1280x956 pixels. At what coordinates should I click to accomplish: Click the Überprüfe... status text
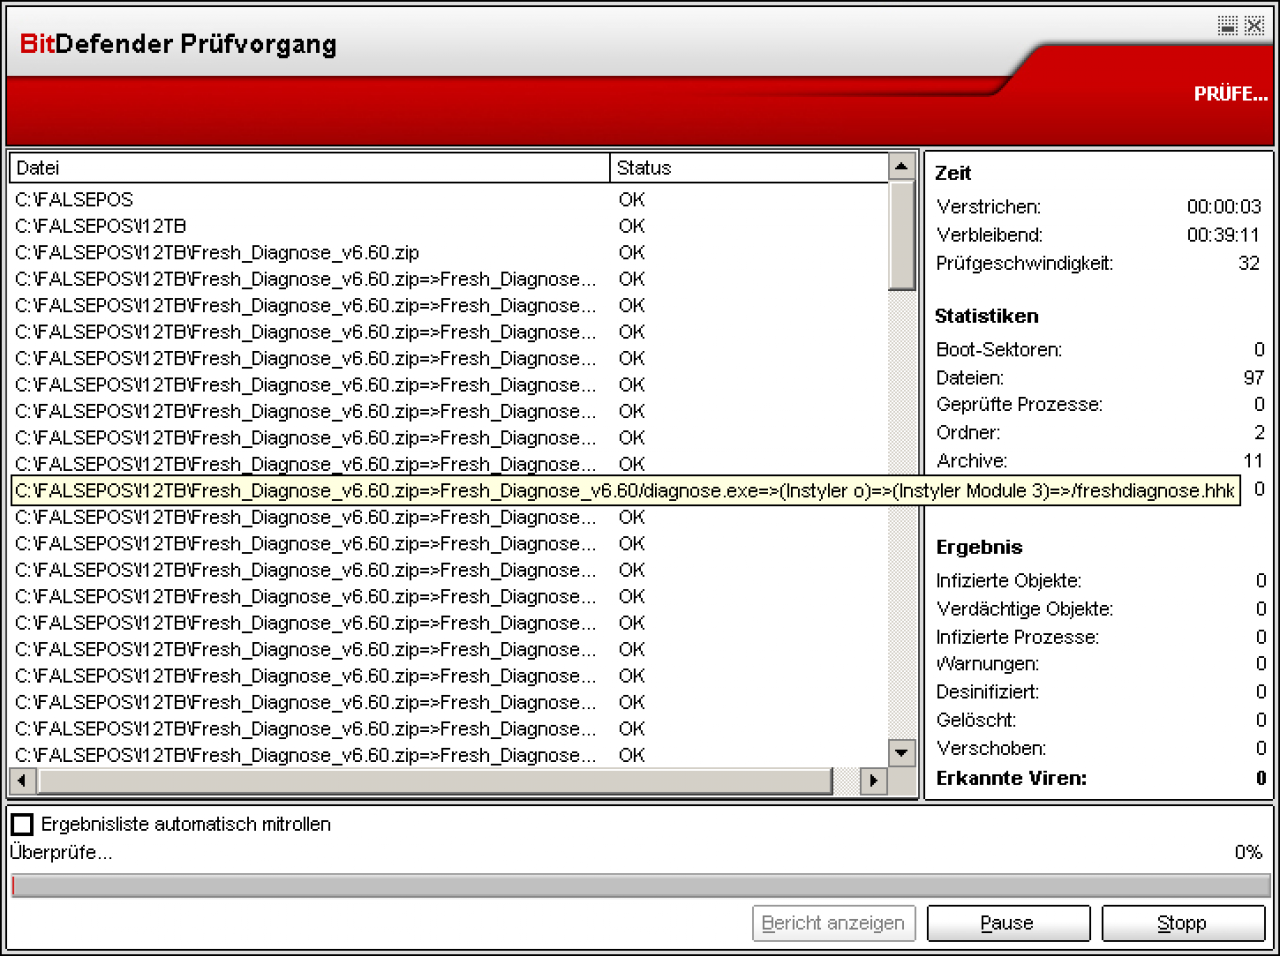pyautogui.click(x=61, y=852)
